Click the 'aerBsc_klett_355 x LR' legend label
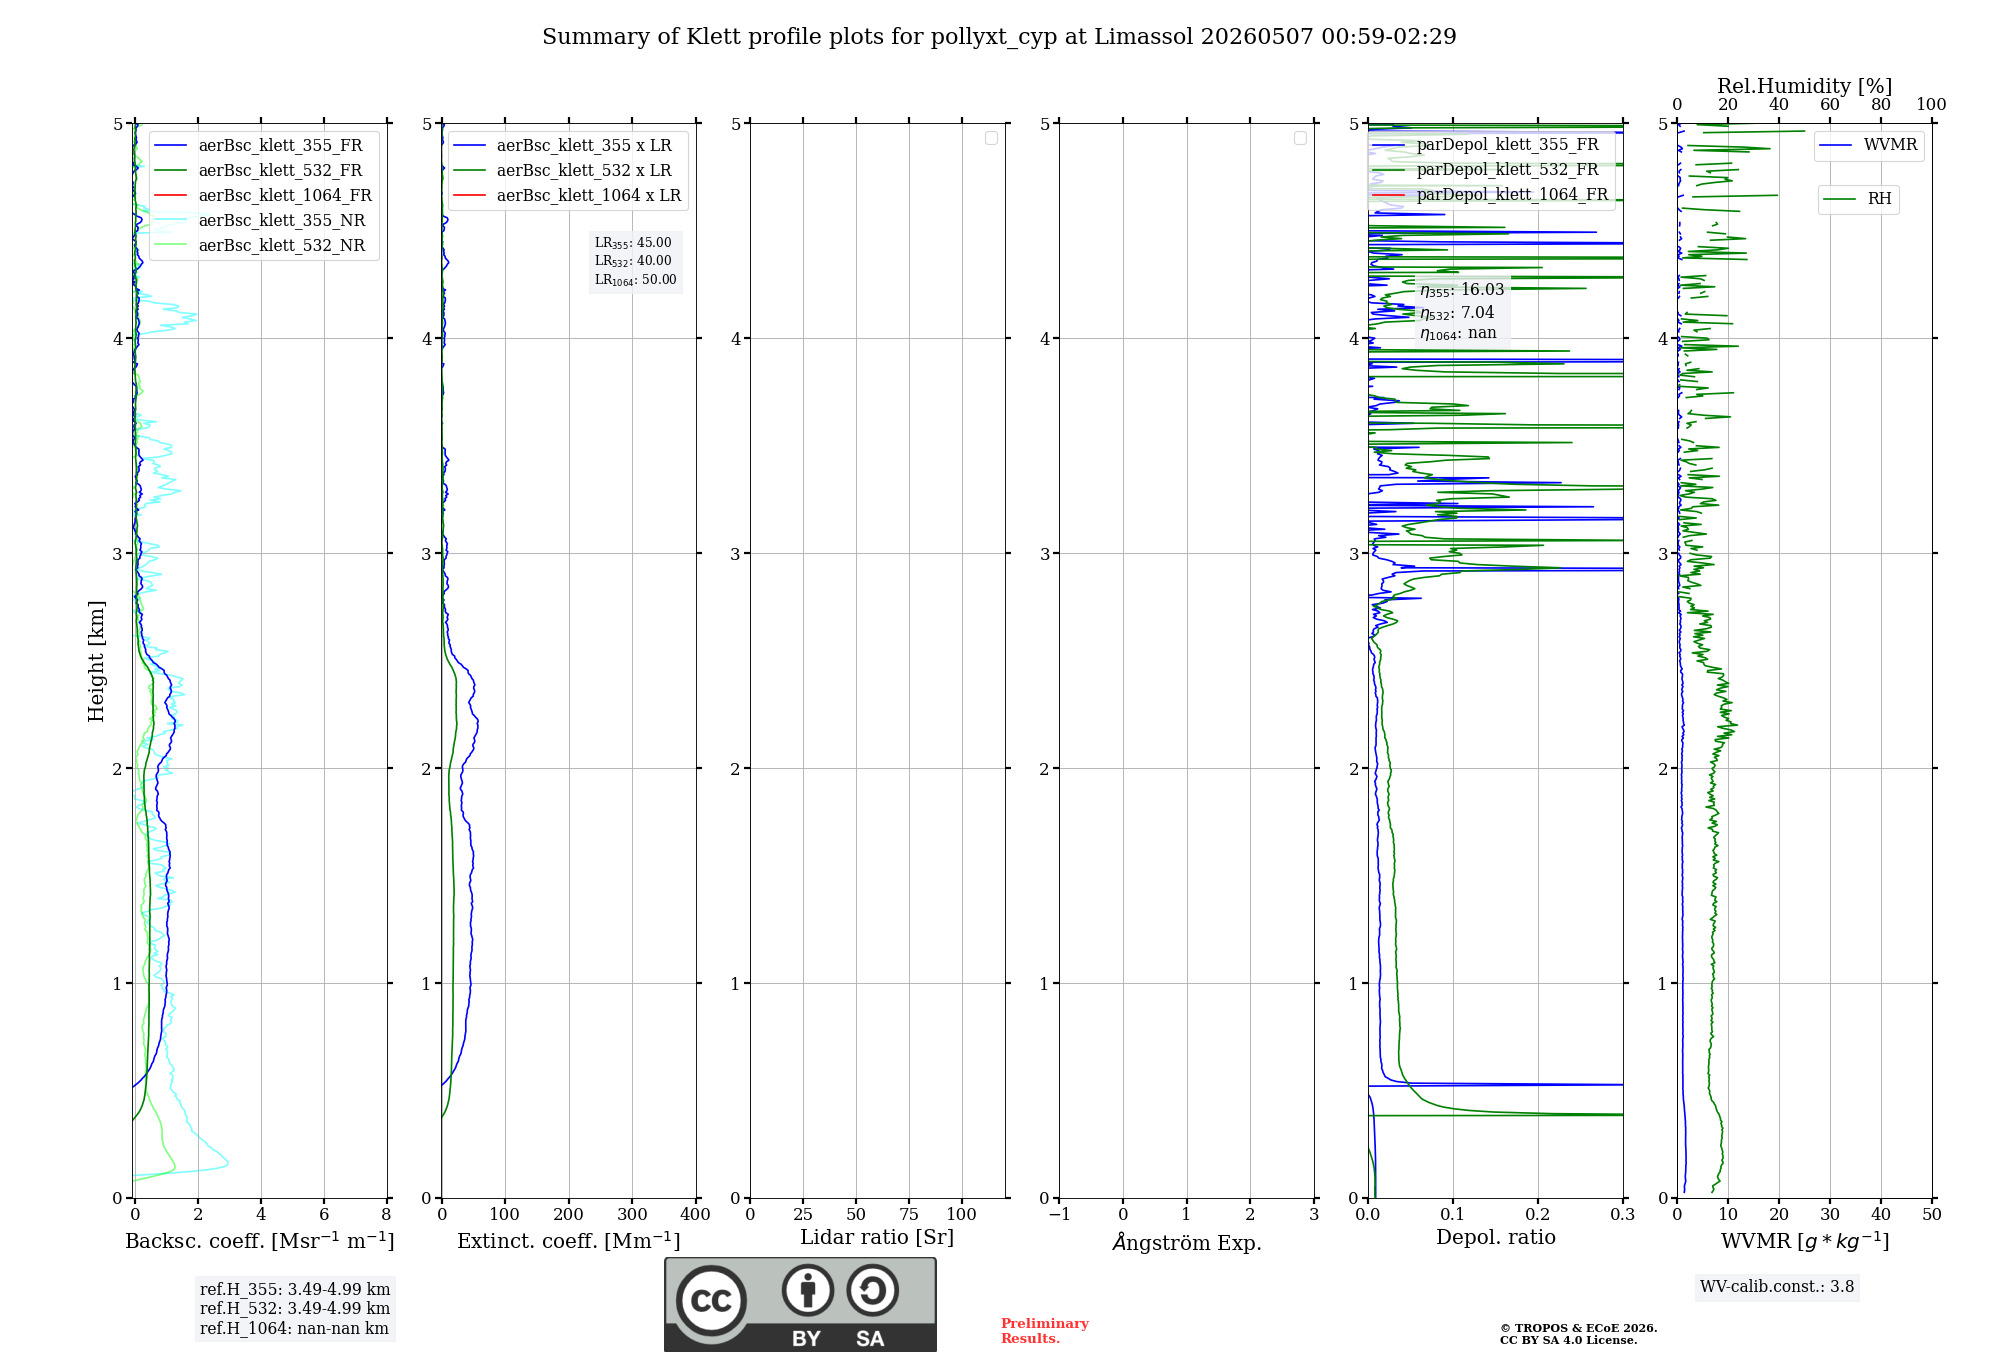 pos(584,146)
